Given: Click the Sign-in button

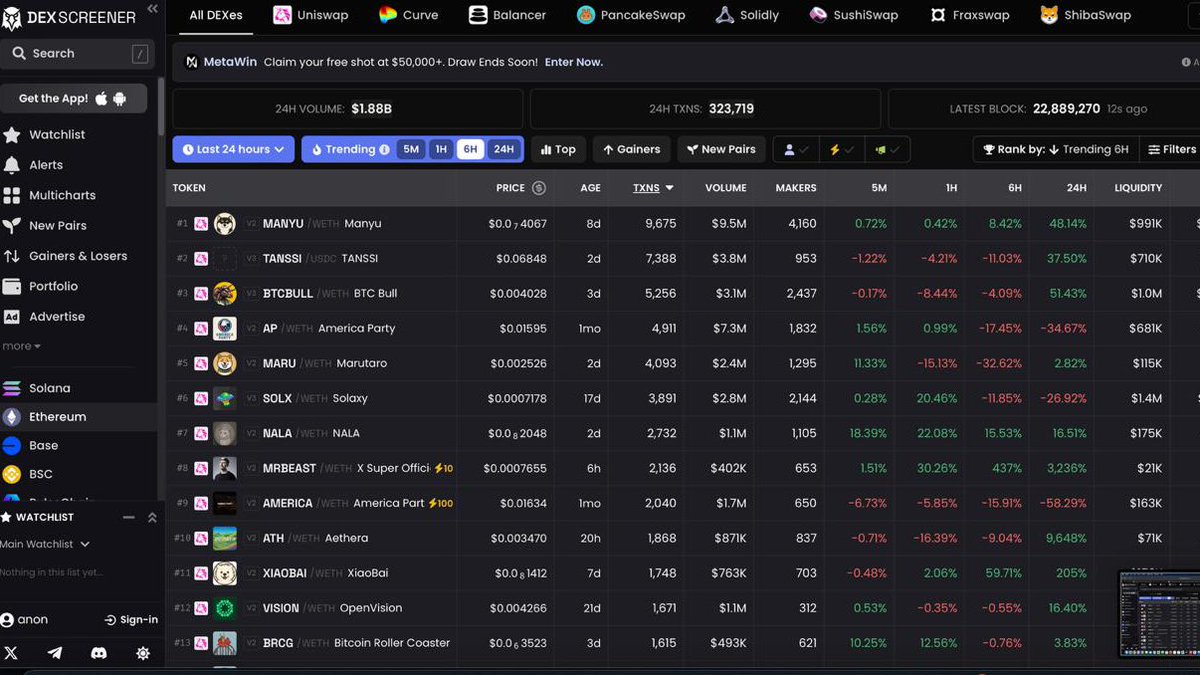Looking at the screenshot, I should (131, 619).
